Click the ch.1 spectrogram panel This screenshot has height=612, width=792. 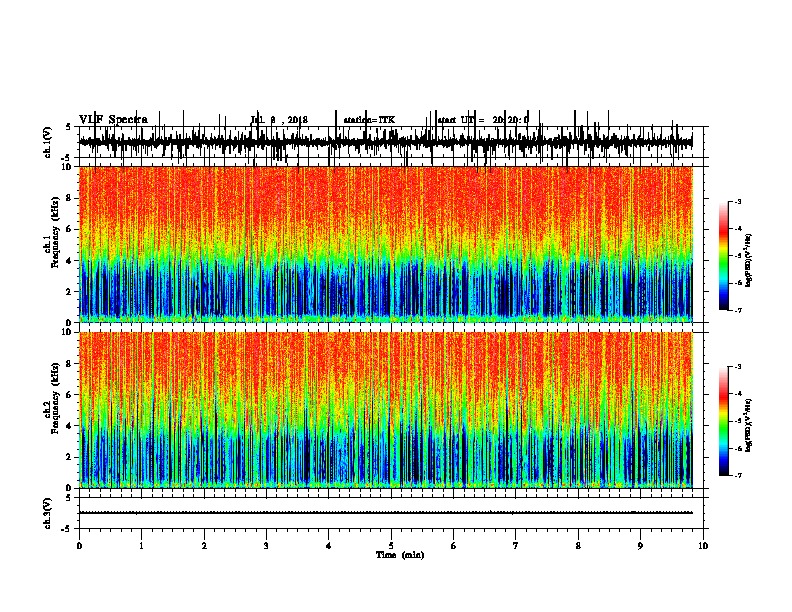click(385, 244)
